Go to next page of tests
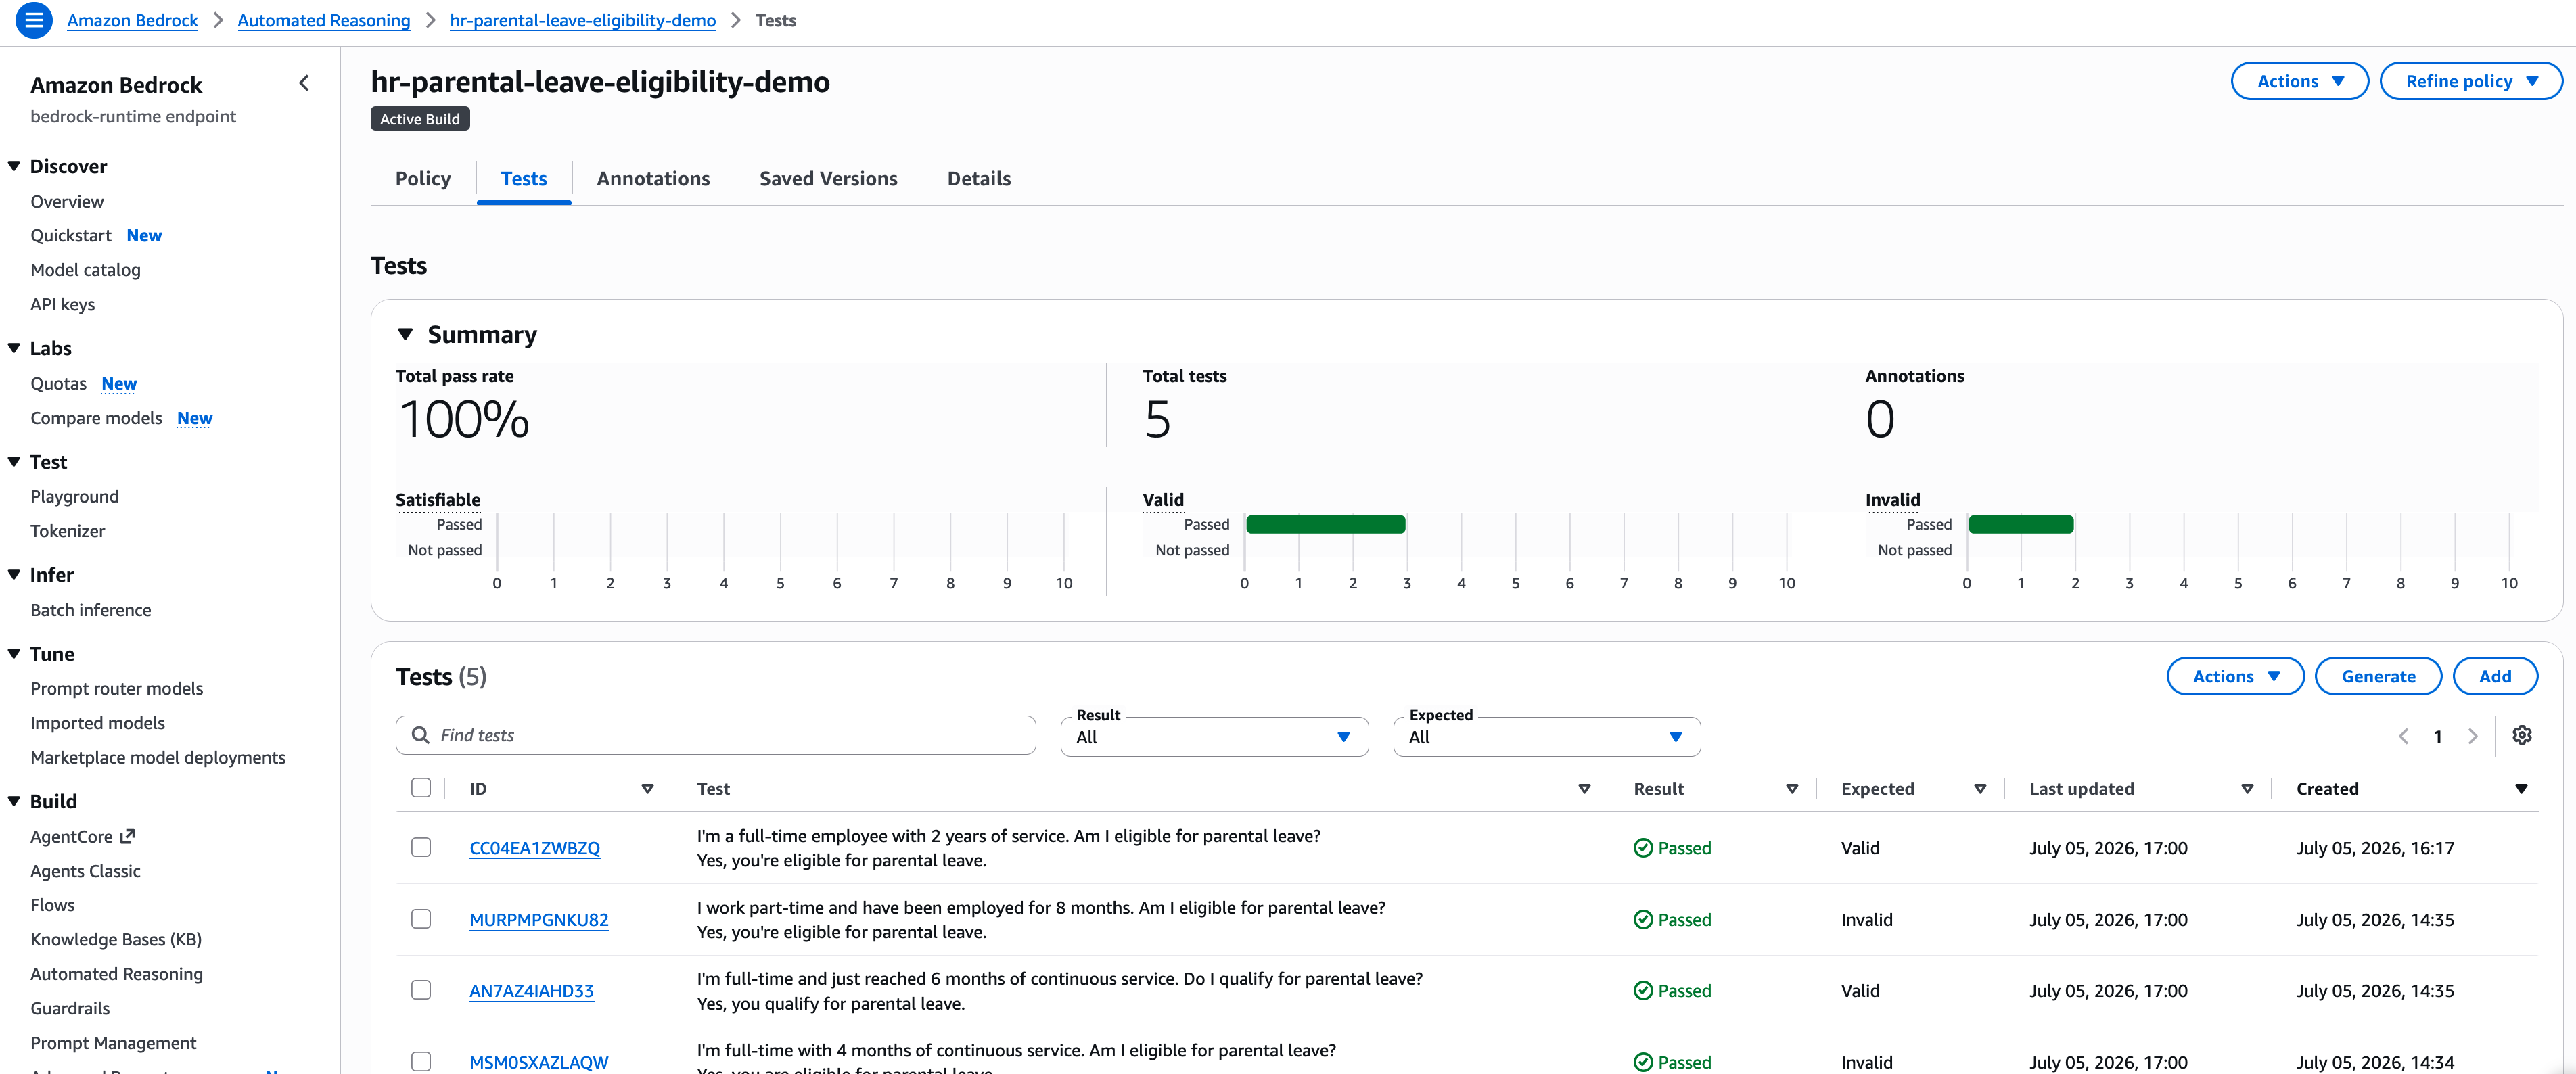This screenshot has height=1074, width=2576. tap(2472, 736)
